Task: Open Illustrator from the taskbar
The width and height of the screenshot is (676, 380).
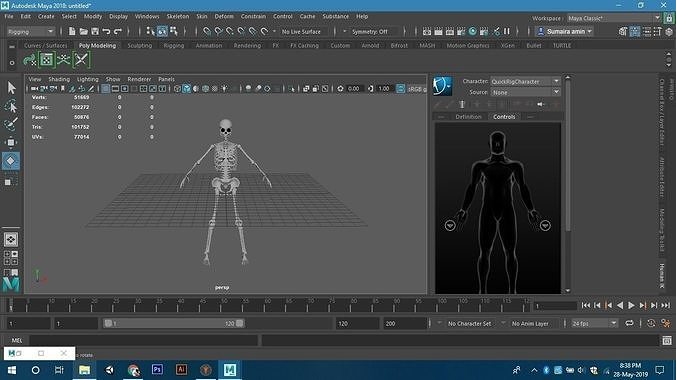Action: [x=182, y=370]
